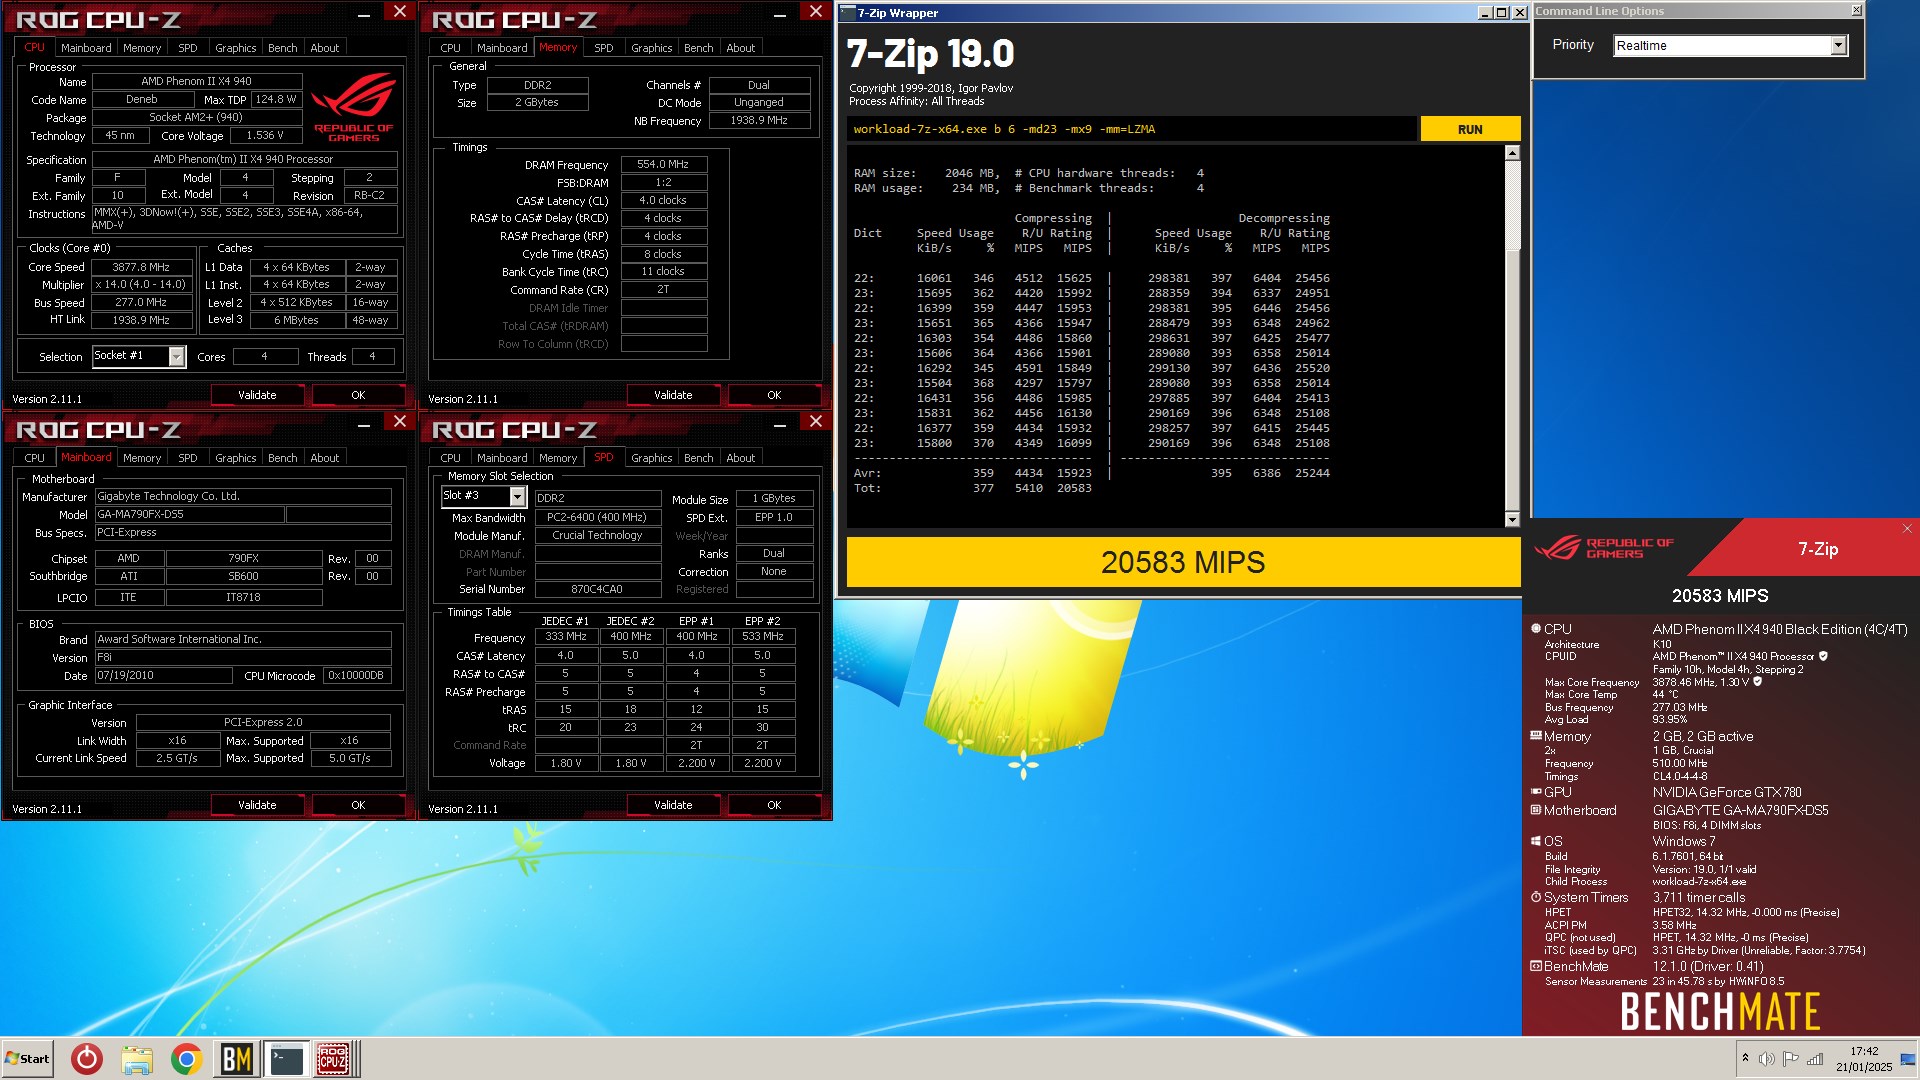Click the shield icon next to CPUID processor name
The height and width of the screenshot is (1080, 1920).
(1823, 656)
